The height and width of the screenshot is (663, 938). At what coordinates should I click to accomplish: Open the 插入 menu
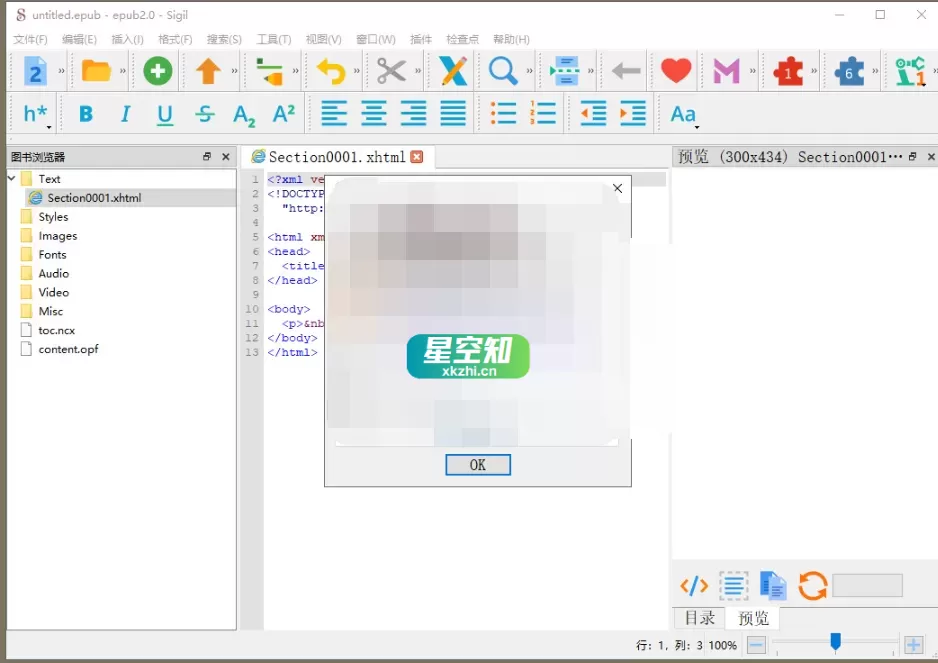[x=127, y=39]
